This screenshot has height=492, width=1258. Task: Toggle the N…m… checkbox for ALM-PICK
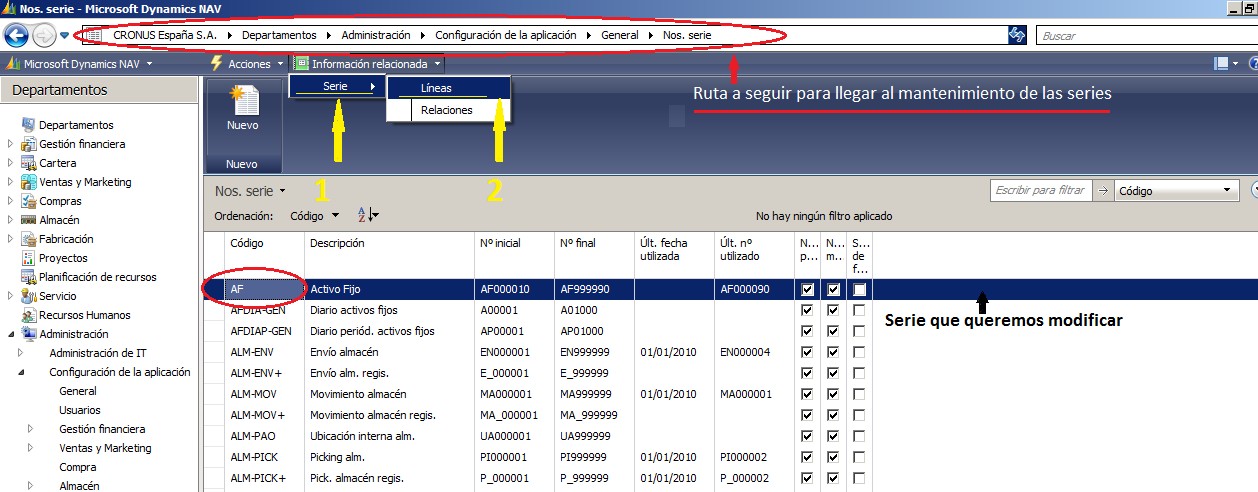(833, 458)
